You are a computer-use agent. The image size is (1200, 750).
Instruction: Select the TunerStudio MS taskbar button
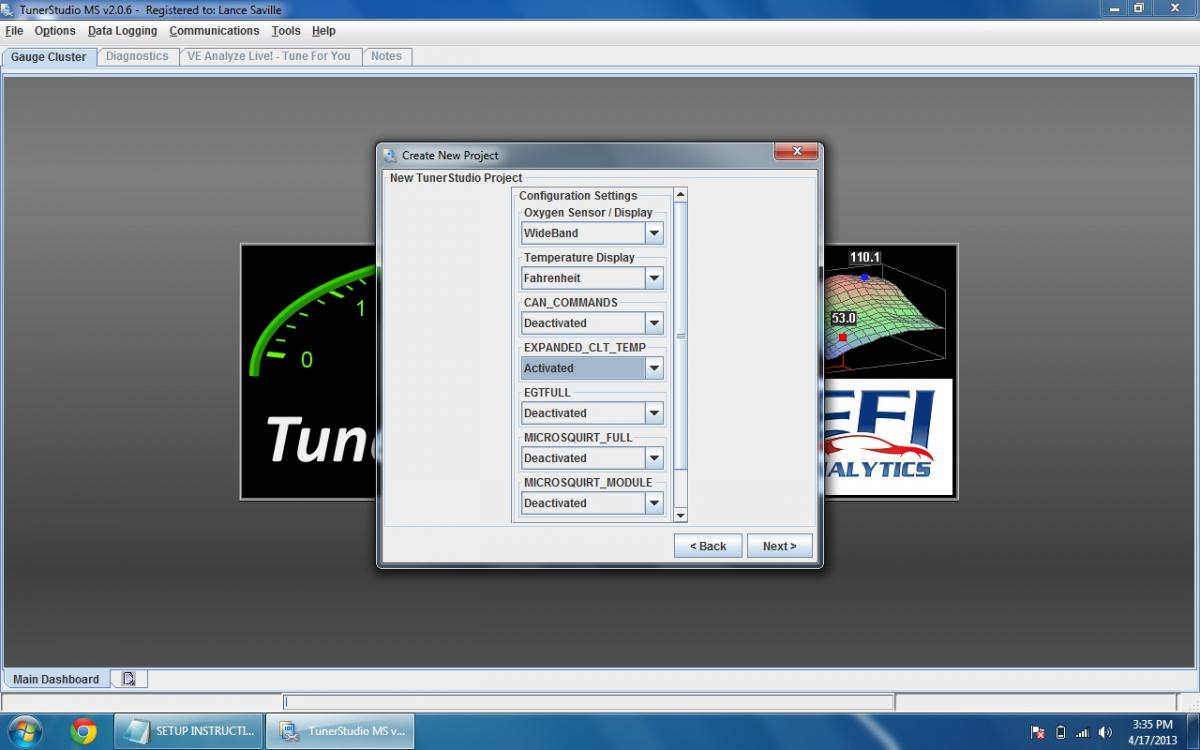point(340,731)
